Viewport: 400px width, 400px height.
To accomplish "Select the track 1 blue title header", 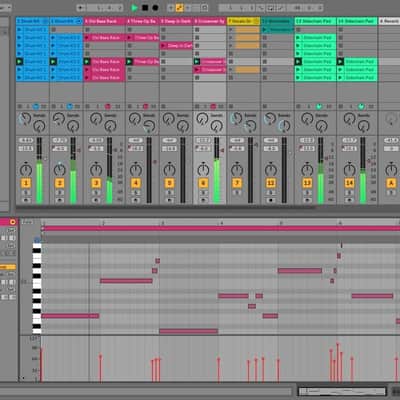I will 32,21.
